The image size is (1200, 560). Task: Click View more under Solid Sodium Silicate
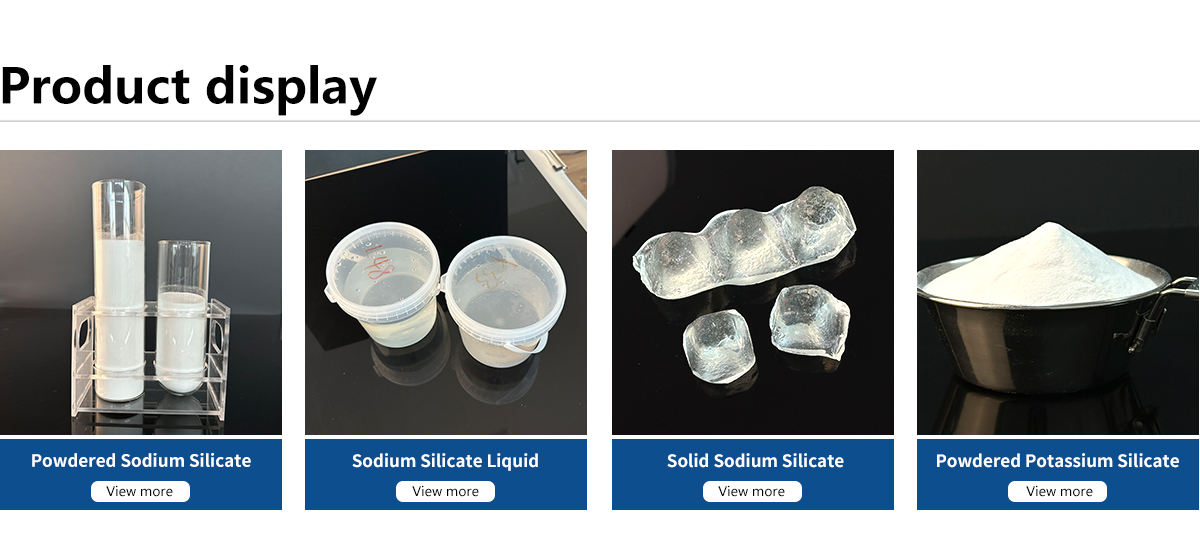[752, 491]
